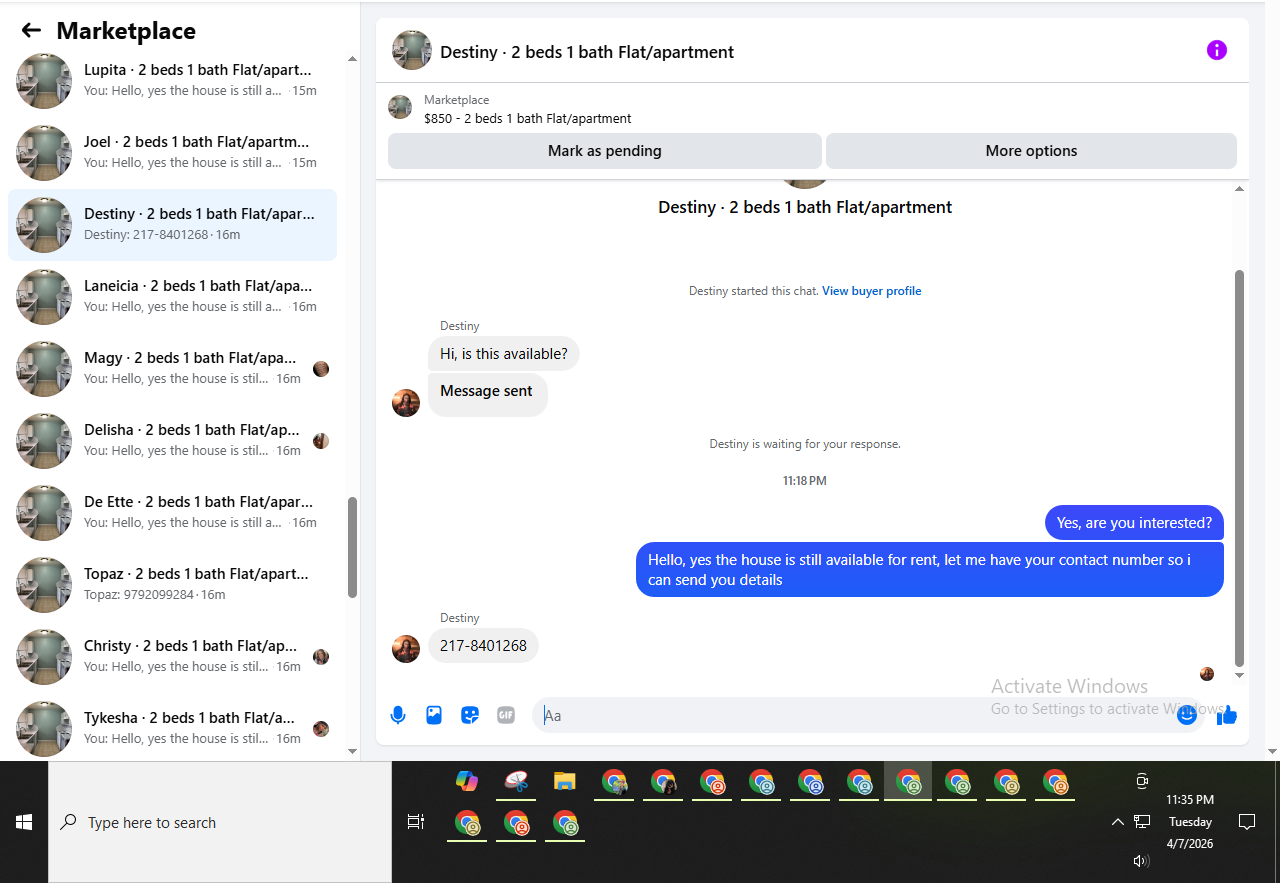The width and height of the screenshot is (1280, 883).
Task: Click the up arrow of the conversation list scrollbar
Action: click(x=352, y=59)
